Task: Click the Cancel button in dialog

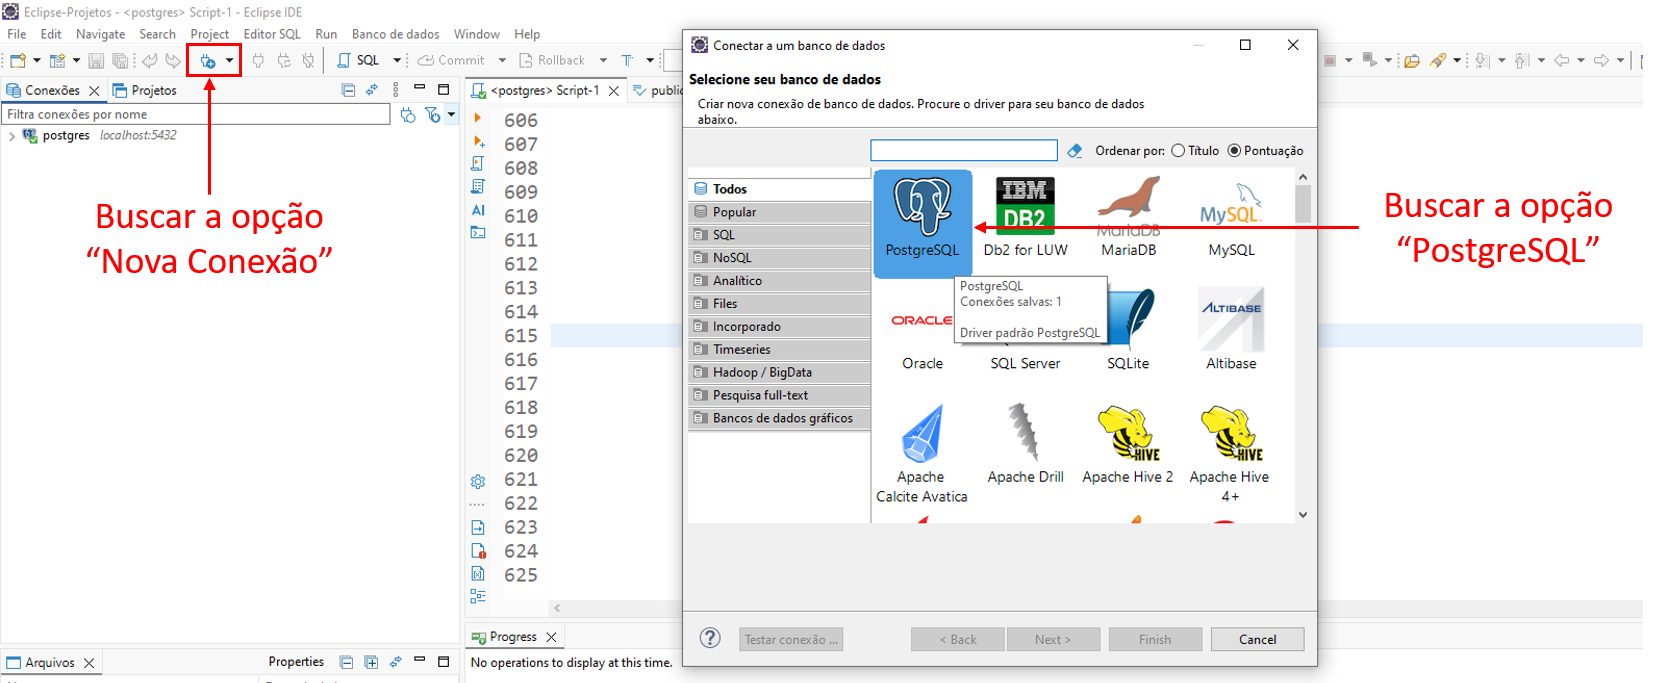Action: (x=1257, y=640)
